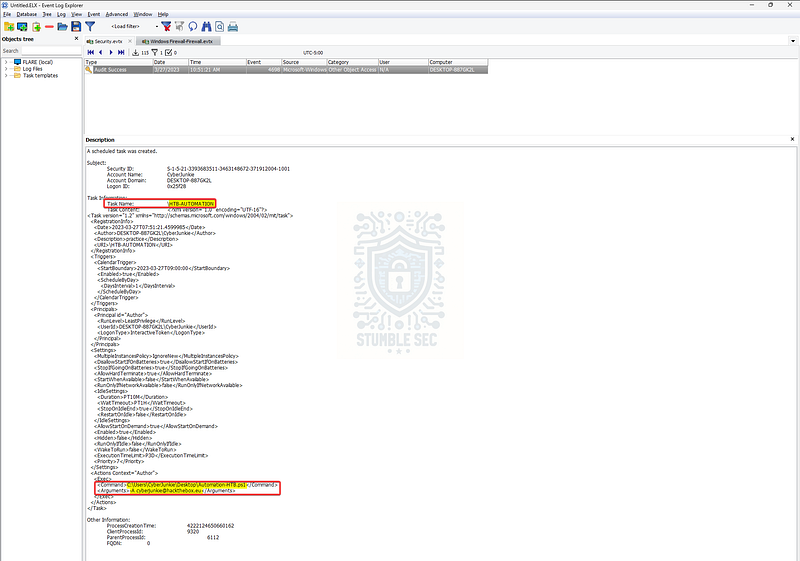Viewport: 800px width, 561px height.
Task: Go to previous event arrow
Action: coord(101,53)
